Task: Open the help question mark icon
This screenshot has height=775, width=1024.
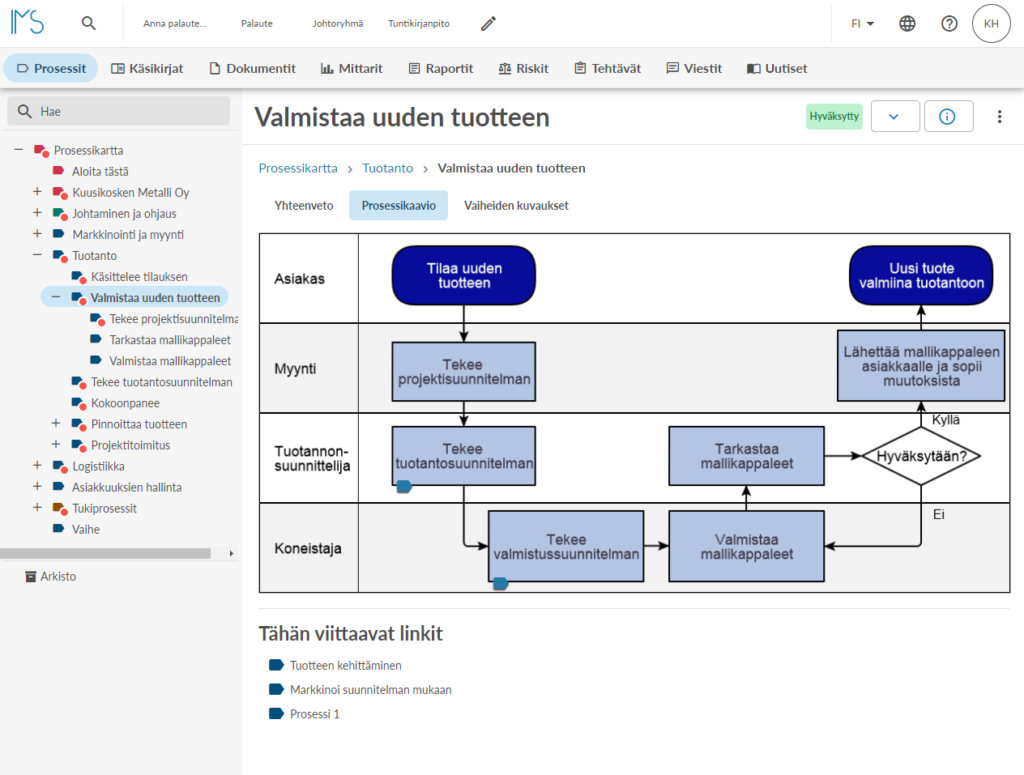Action: pos(949,24)
